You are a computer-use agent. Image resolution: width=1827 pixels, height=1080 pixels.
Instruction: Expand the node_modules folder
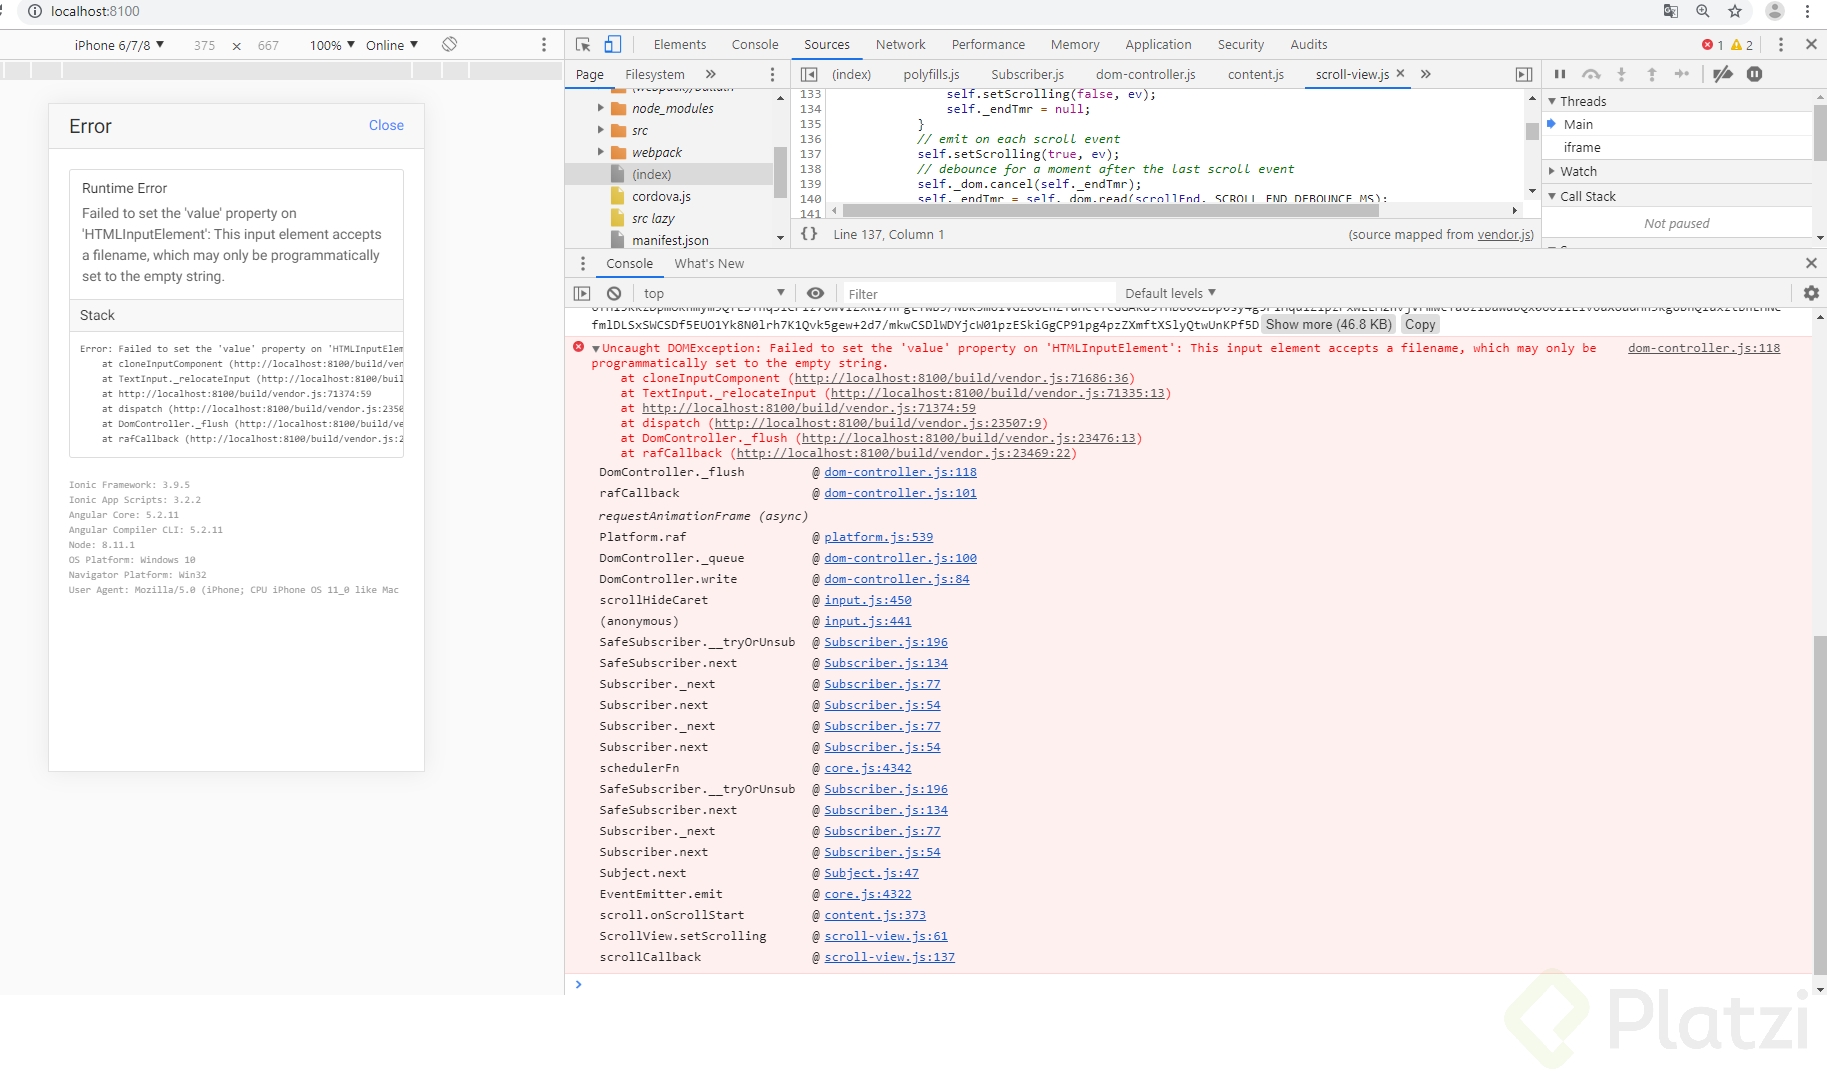pyautogui.click(x=600, y=108)
